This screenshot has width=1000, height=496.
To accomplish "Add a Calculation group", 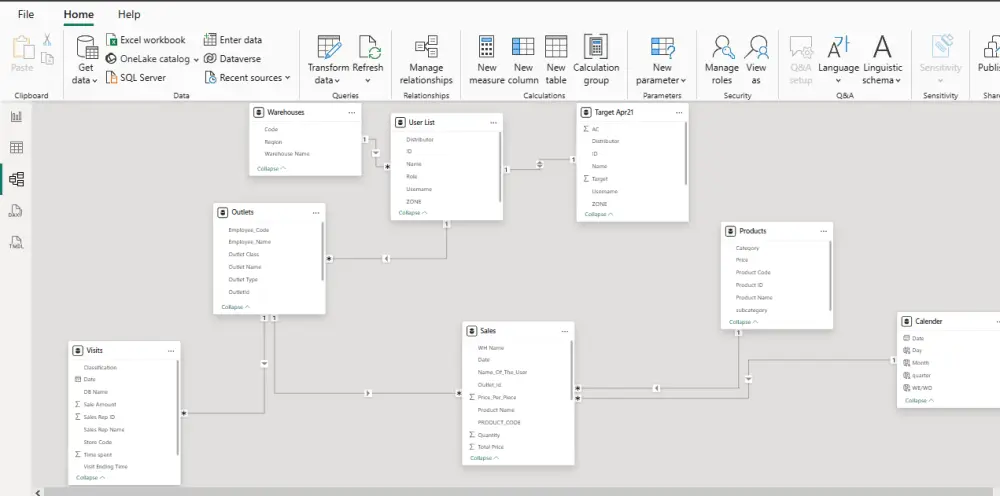I will point(596,59).
